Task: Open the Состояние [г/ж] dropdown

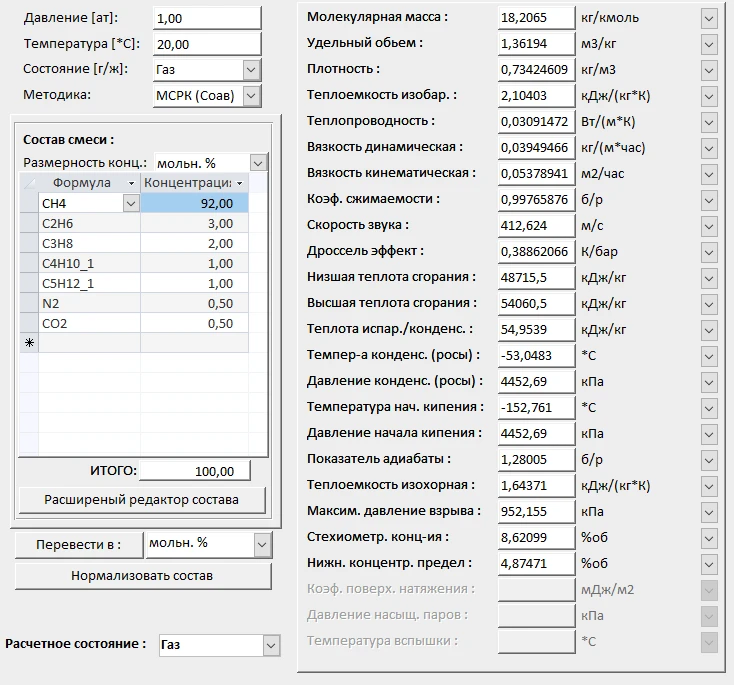Action: click(251, 70)
